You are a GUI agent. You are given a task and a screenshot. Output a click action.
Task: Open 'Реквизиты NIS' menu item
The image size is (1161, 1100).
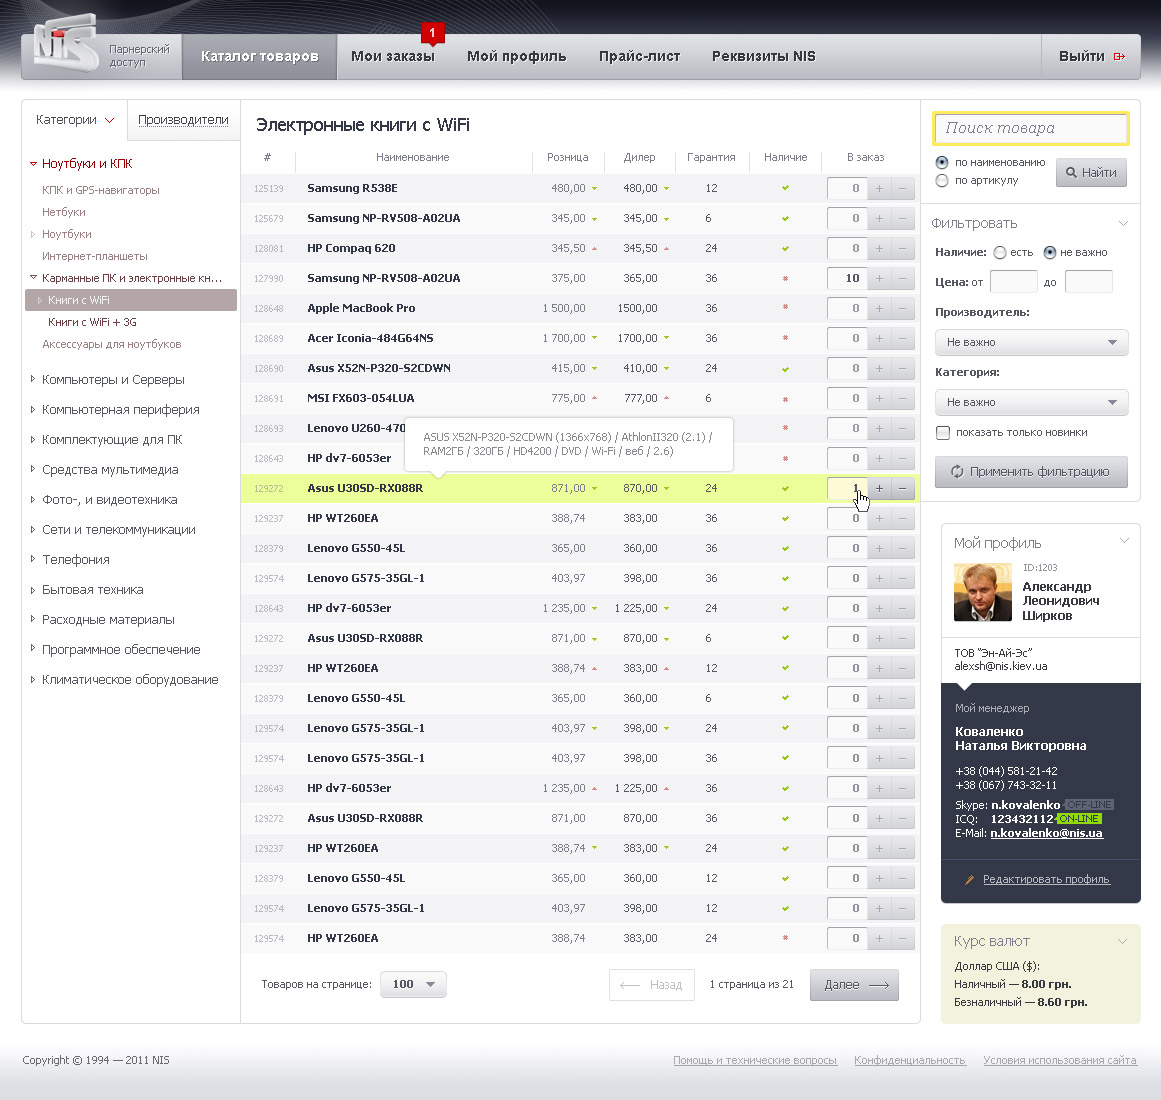[763, 56]
